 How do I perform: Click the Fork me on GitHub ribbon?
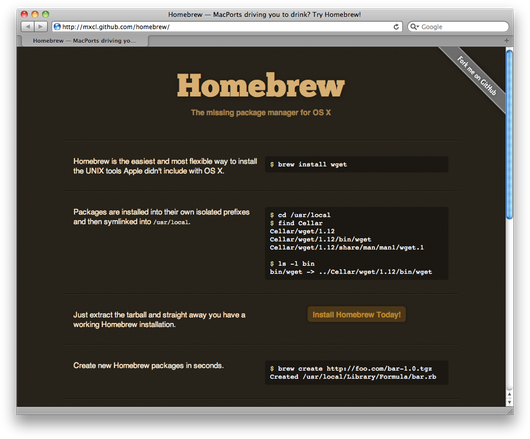(477, 76)
